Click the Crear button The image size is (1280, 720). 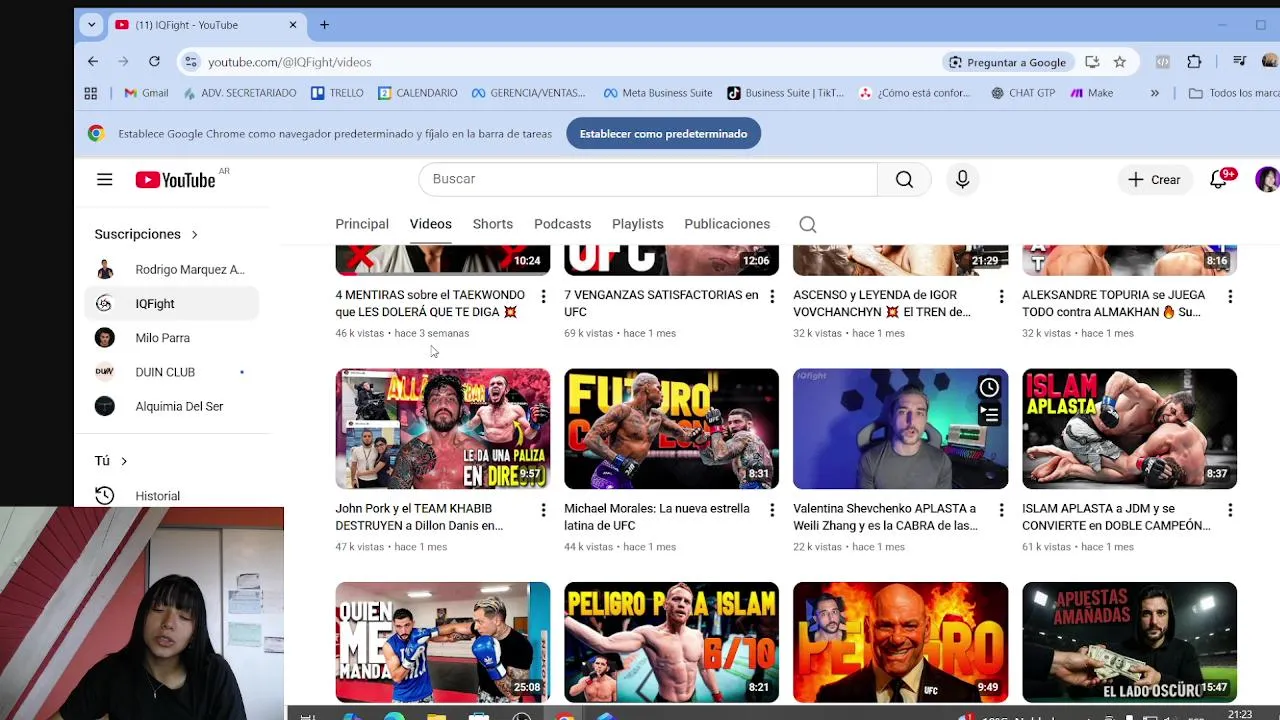pos(1154,180)
